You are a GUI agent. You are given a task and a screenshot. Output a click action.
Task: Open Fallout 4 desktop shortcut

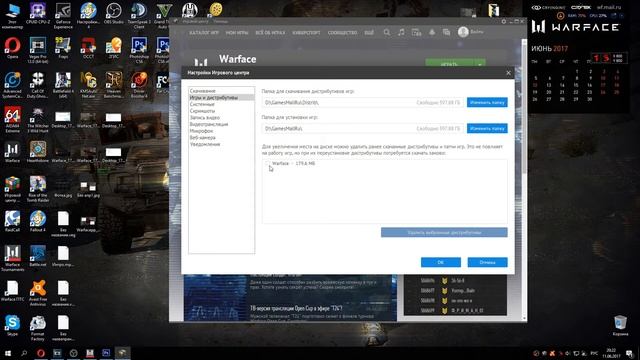[38, 222]
